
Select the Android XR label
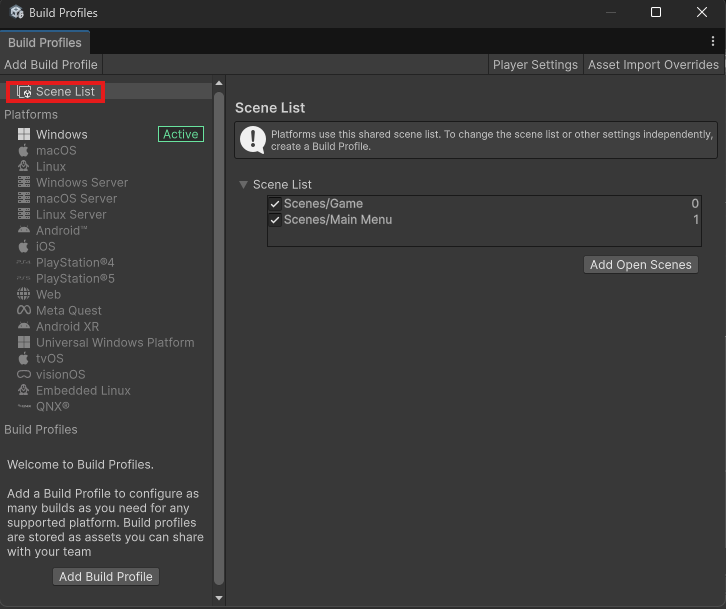(x=68, y=326)
